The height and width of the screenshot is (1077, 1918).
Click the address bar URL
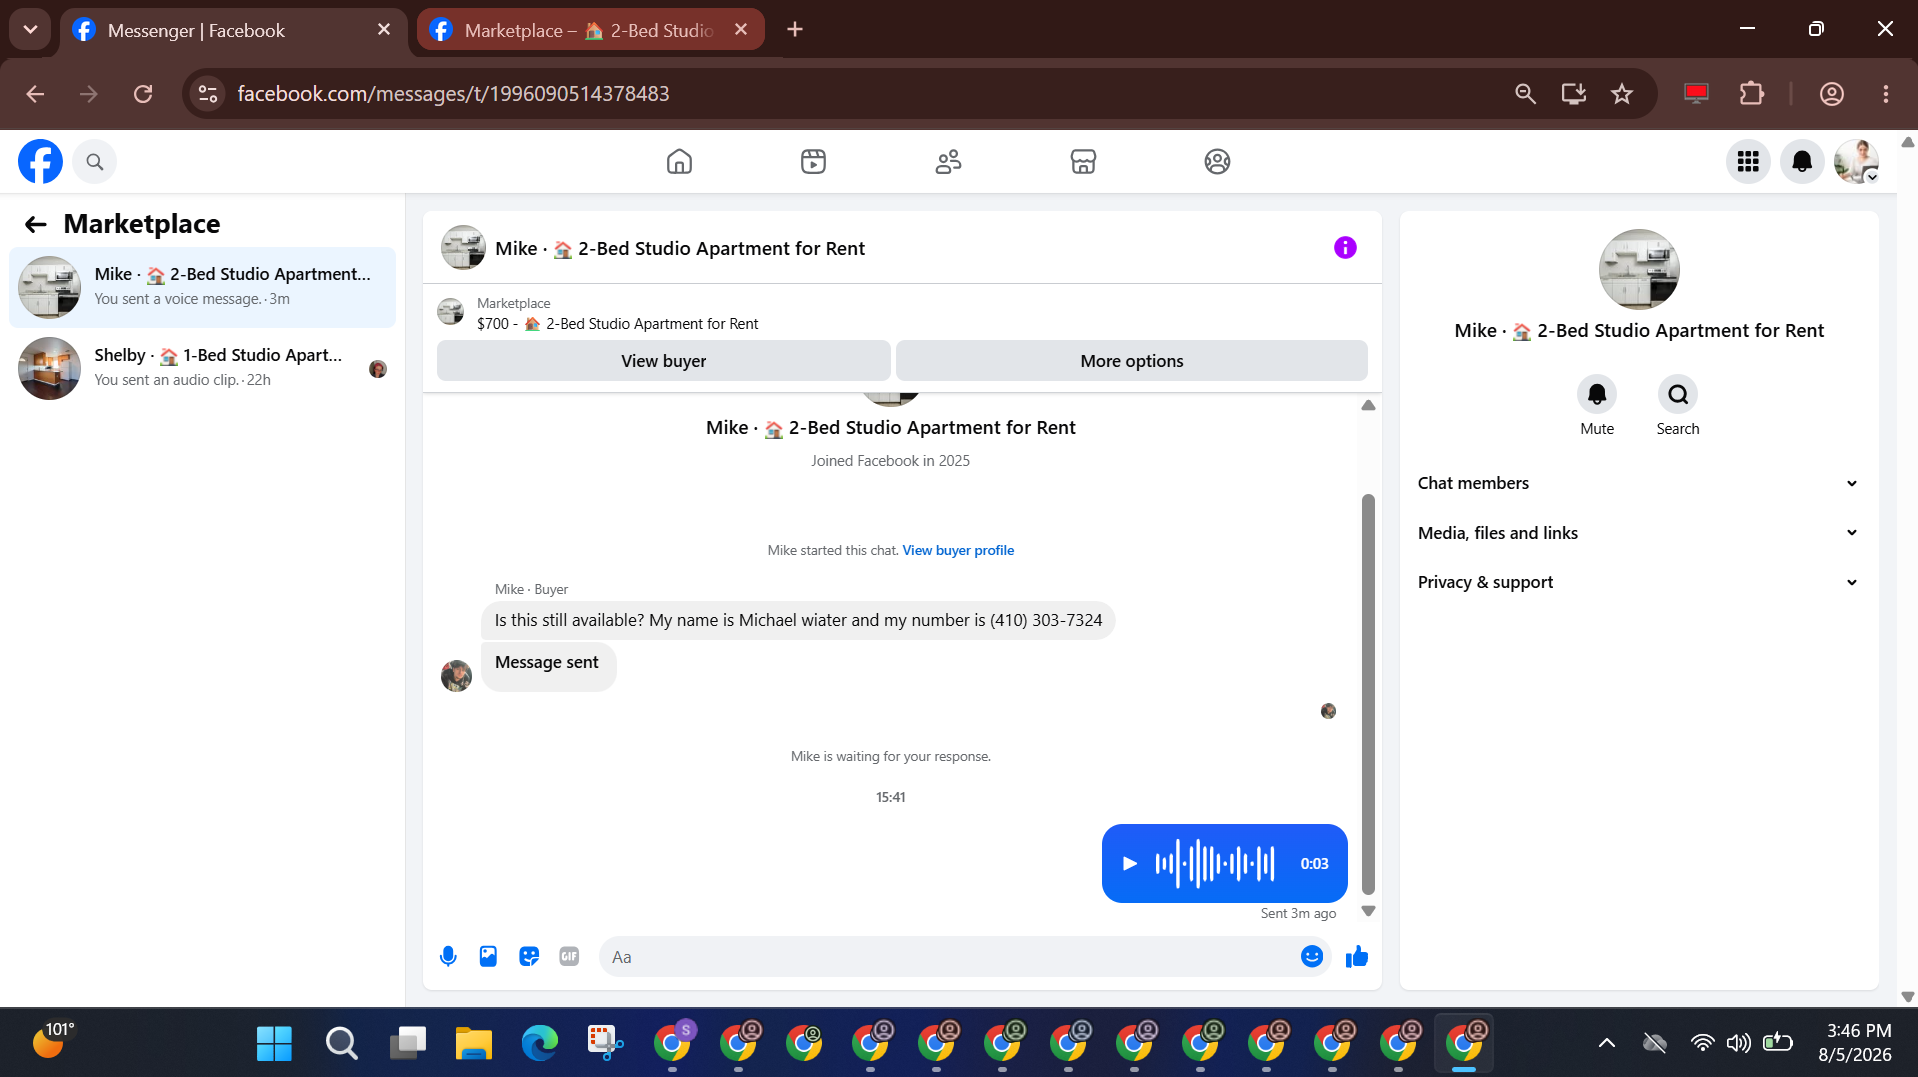tap(453, 94)
